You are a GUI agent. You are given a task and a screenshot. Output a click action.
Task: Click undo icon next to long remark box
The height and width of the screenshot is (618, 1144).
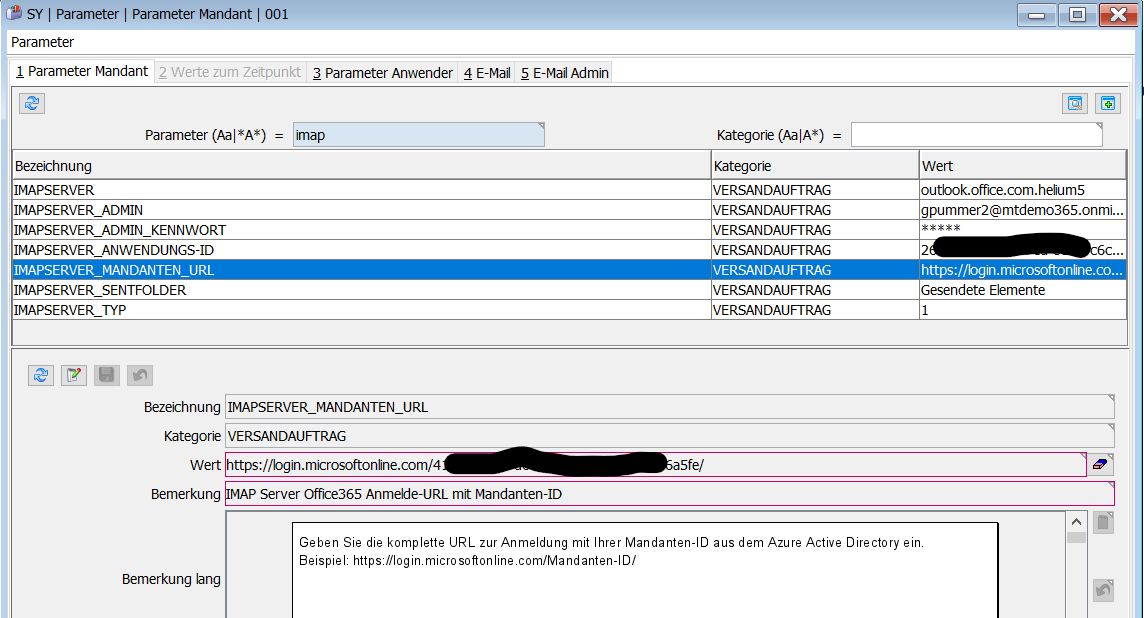[x=1102, y=590]
